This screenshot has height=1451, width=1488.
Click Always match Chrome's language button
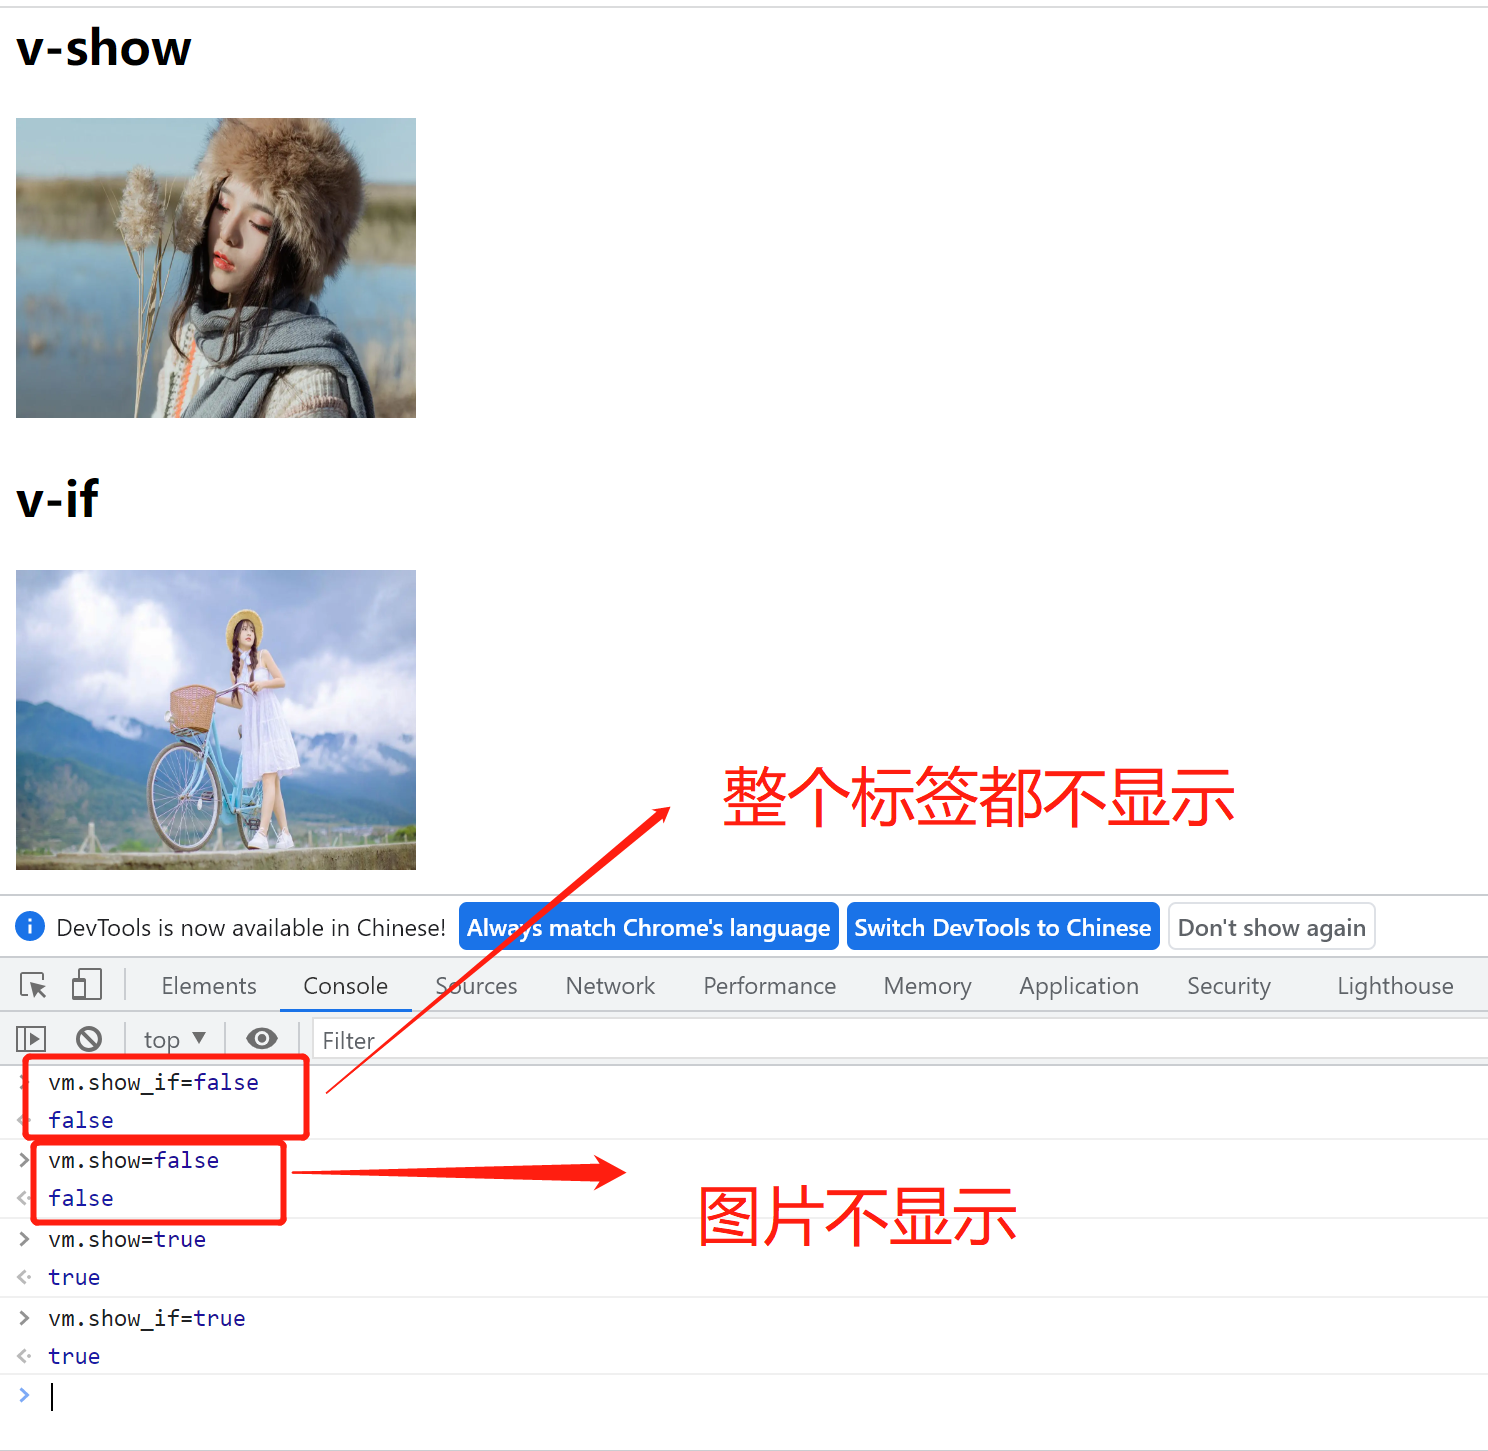click(x=648, y=927)
